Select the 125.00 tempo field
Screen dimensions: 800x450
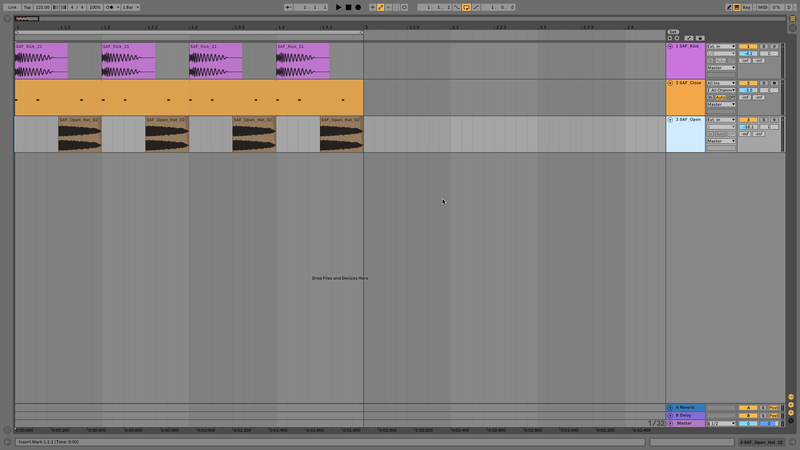point(42,7)
